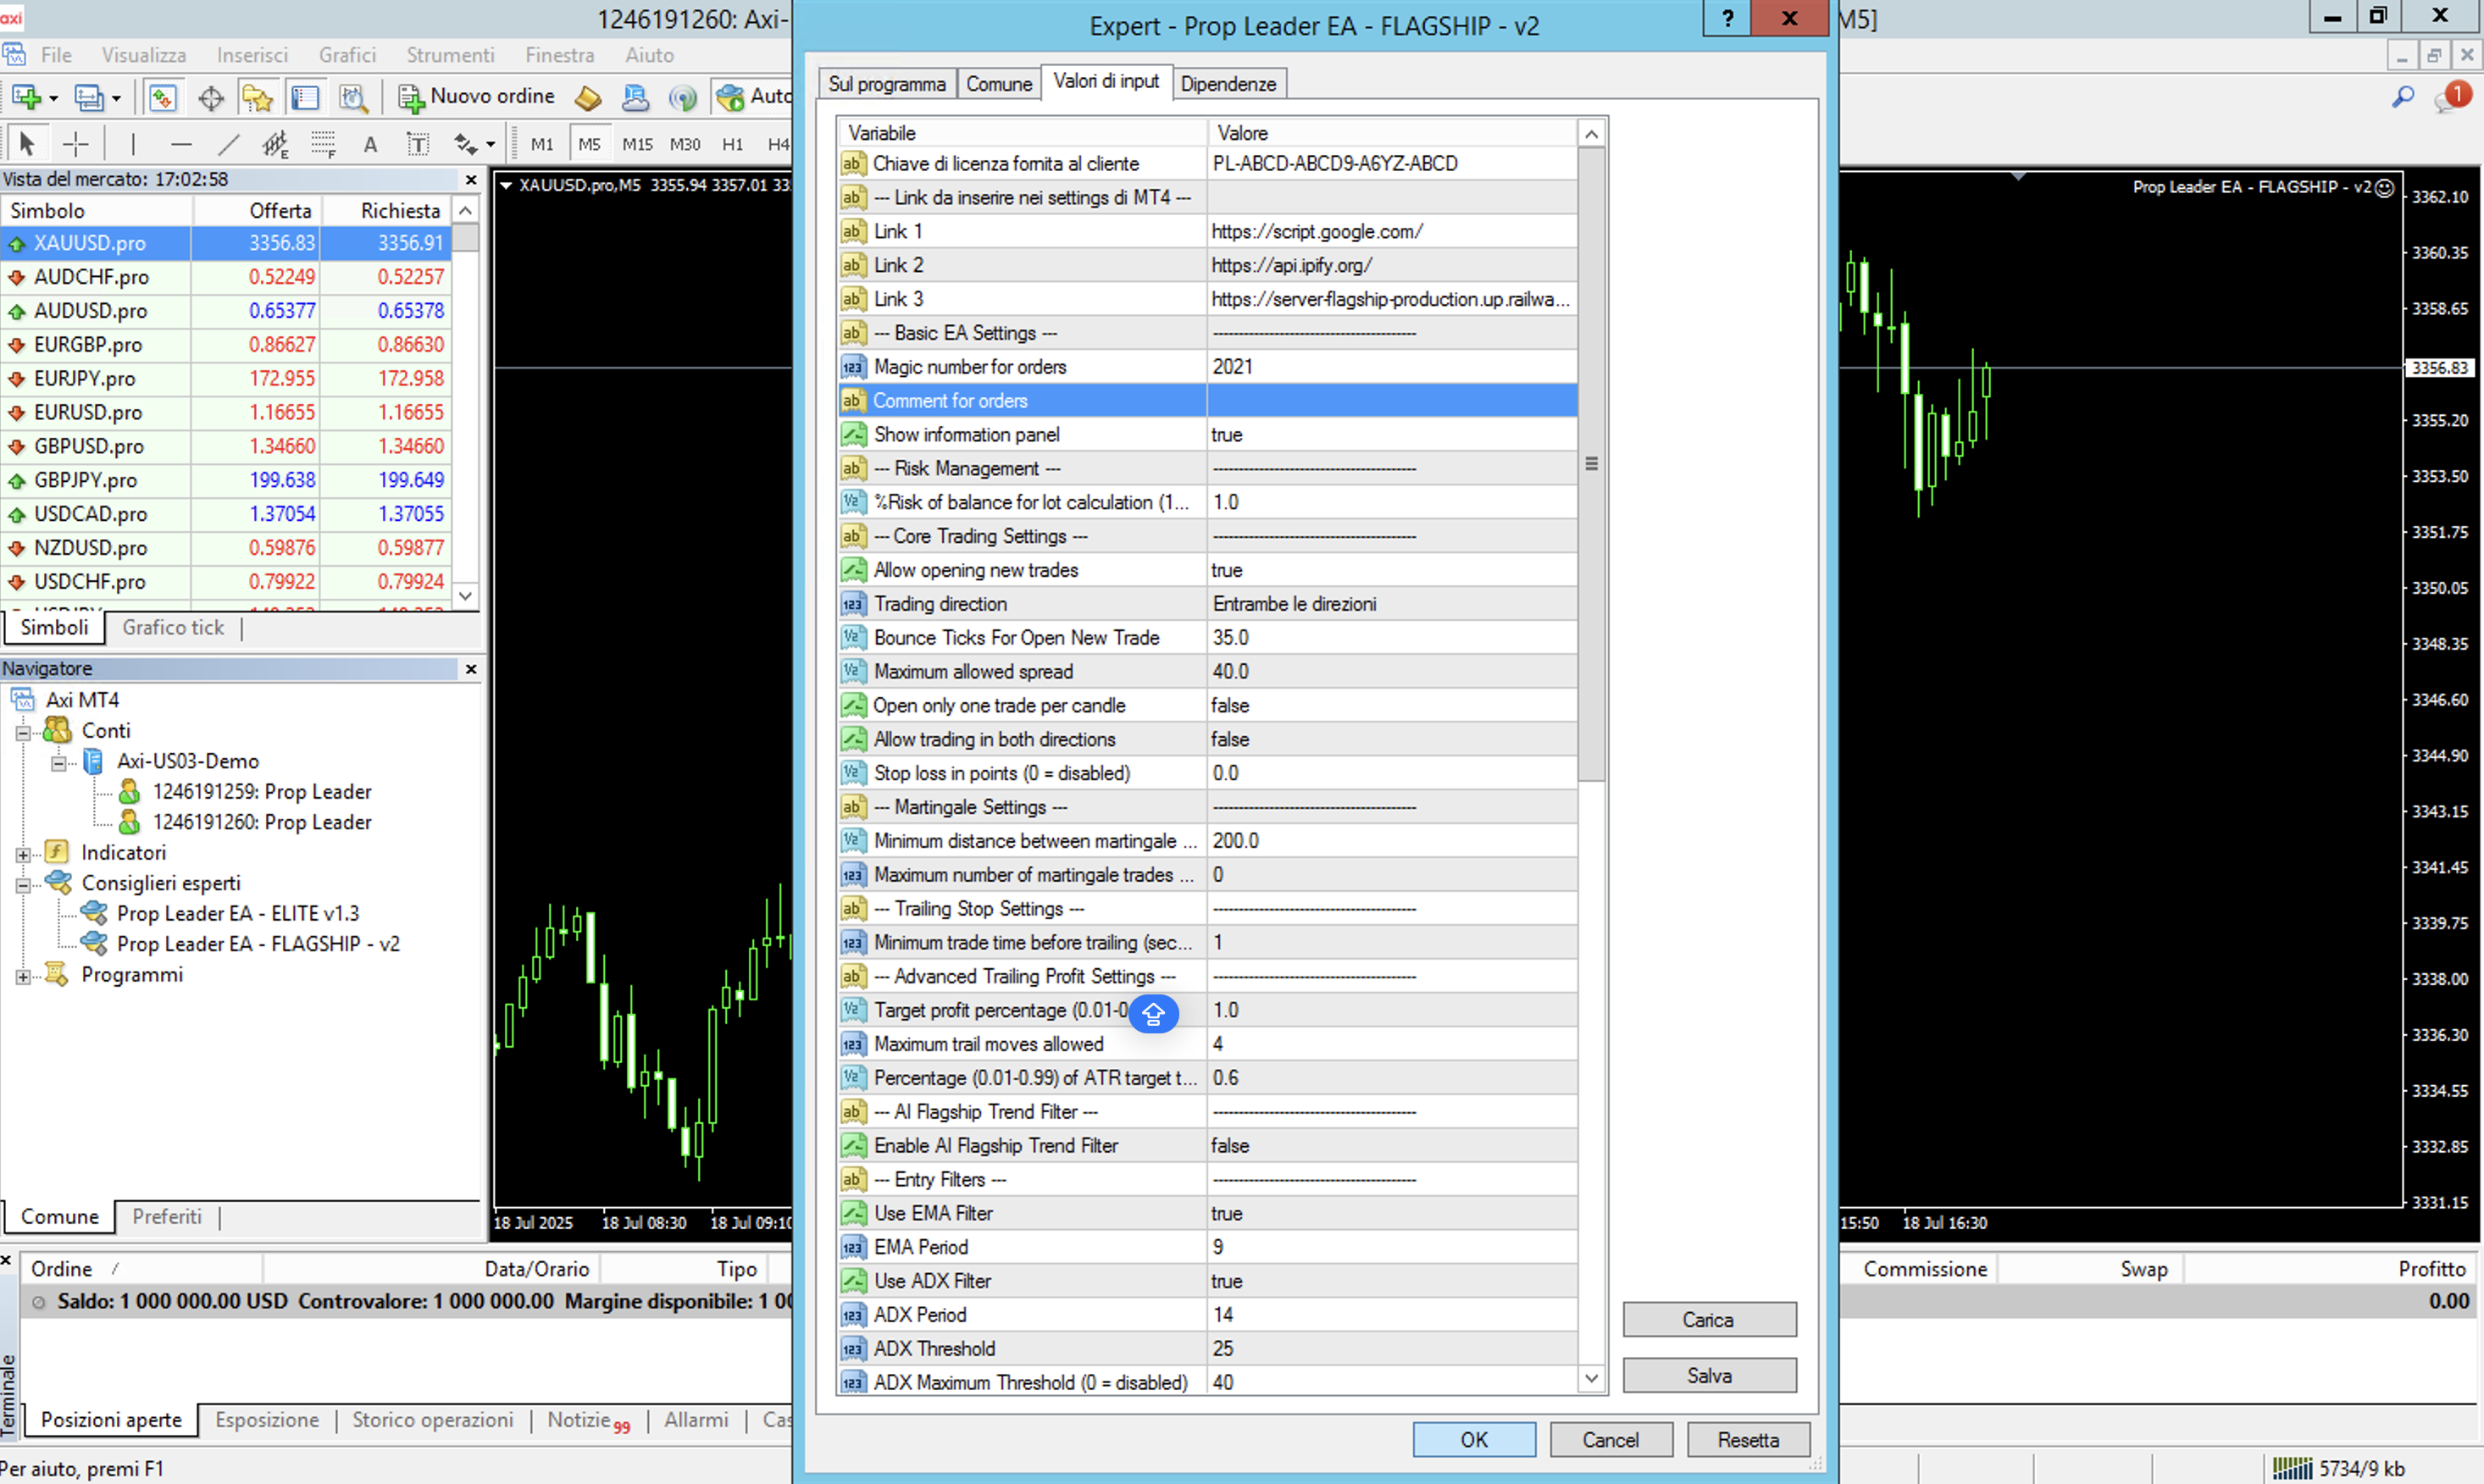
Task: Expand the Indicatori tree node
Action: coord(23,854)
